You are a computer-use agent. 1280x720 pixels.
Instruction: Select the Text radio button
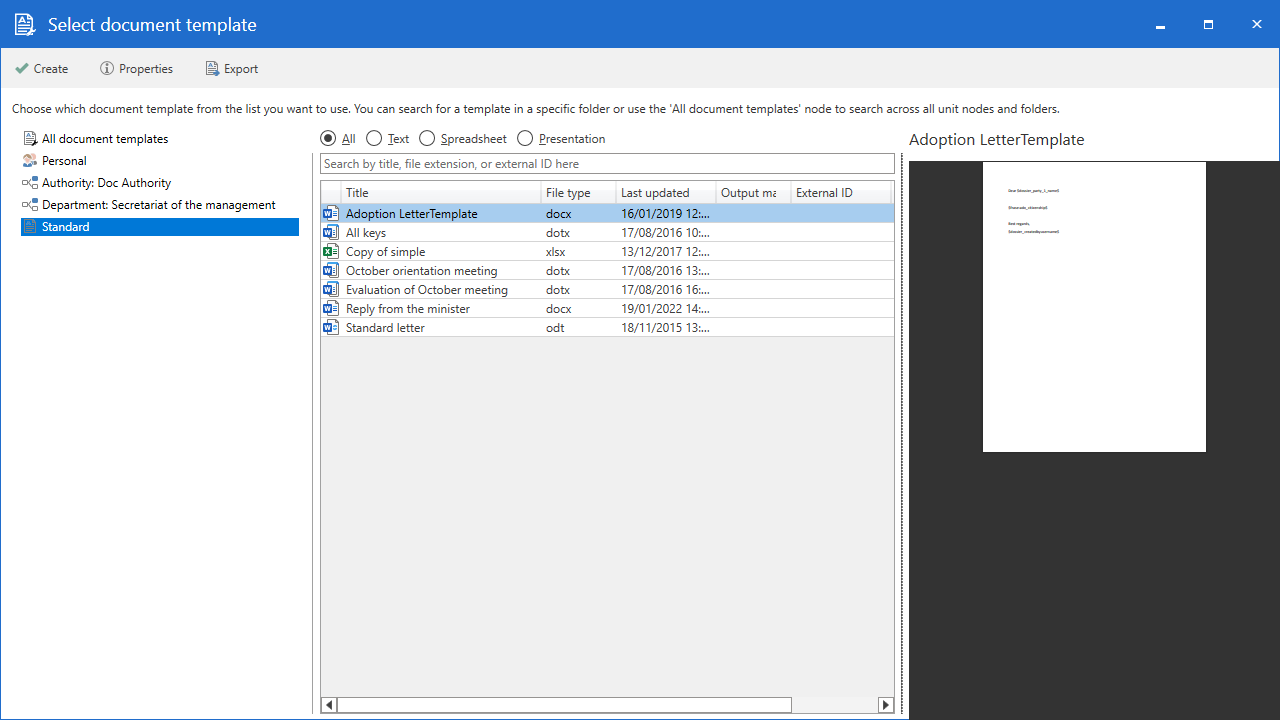374,139
